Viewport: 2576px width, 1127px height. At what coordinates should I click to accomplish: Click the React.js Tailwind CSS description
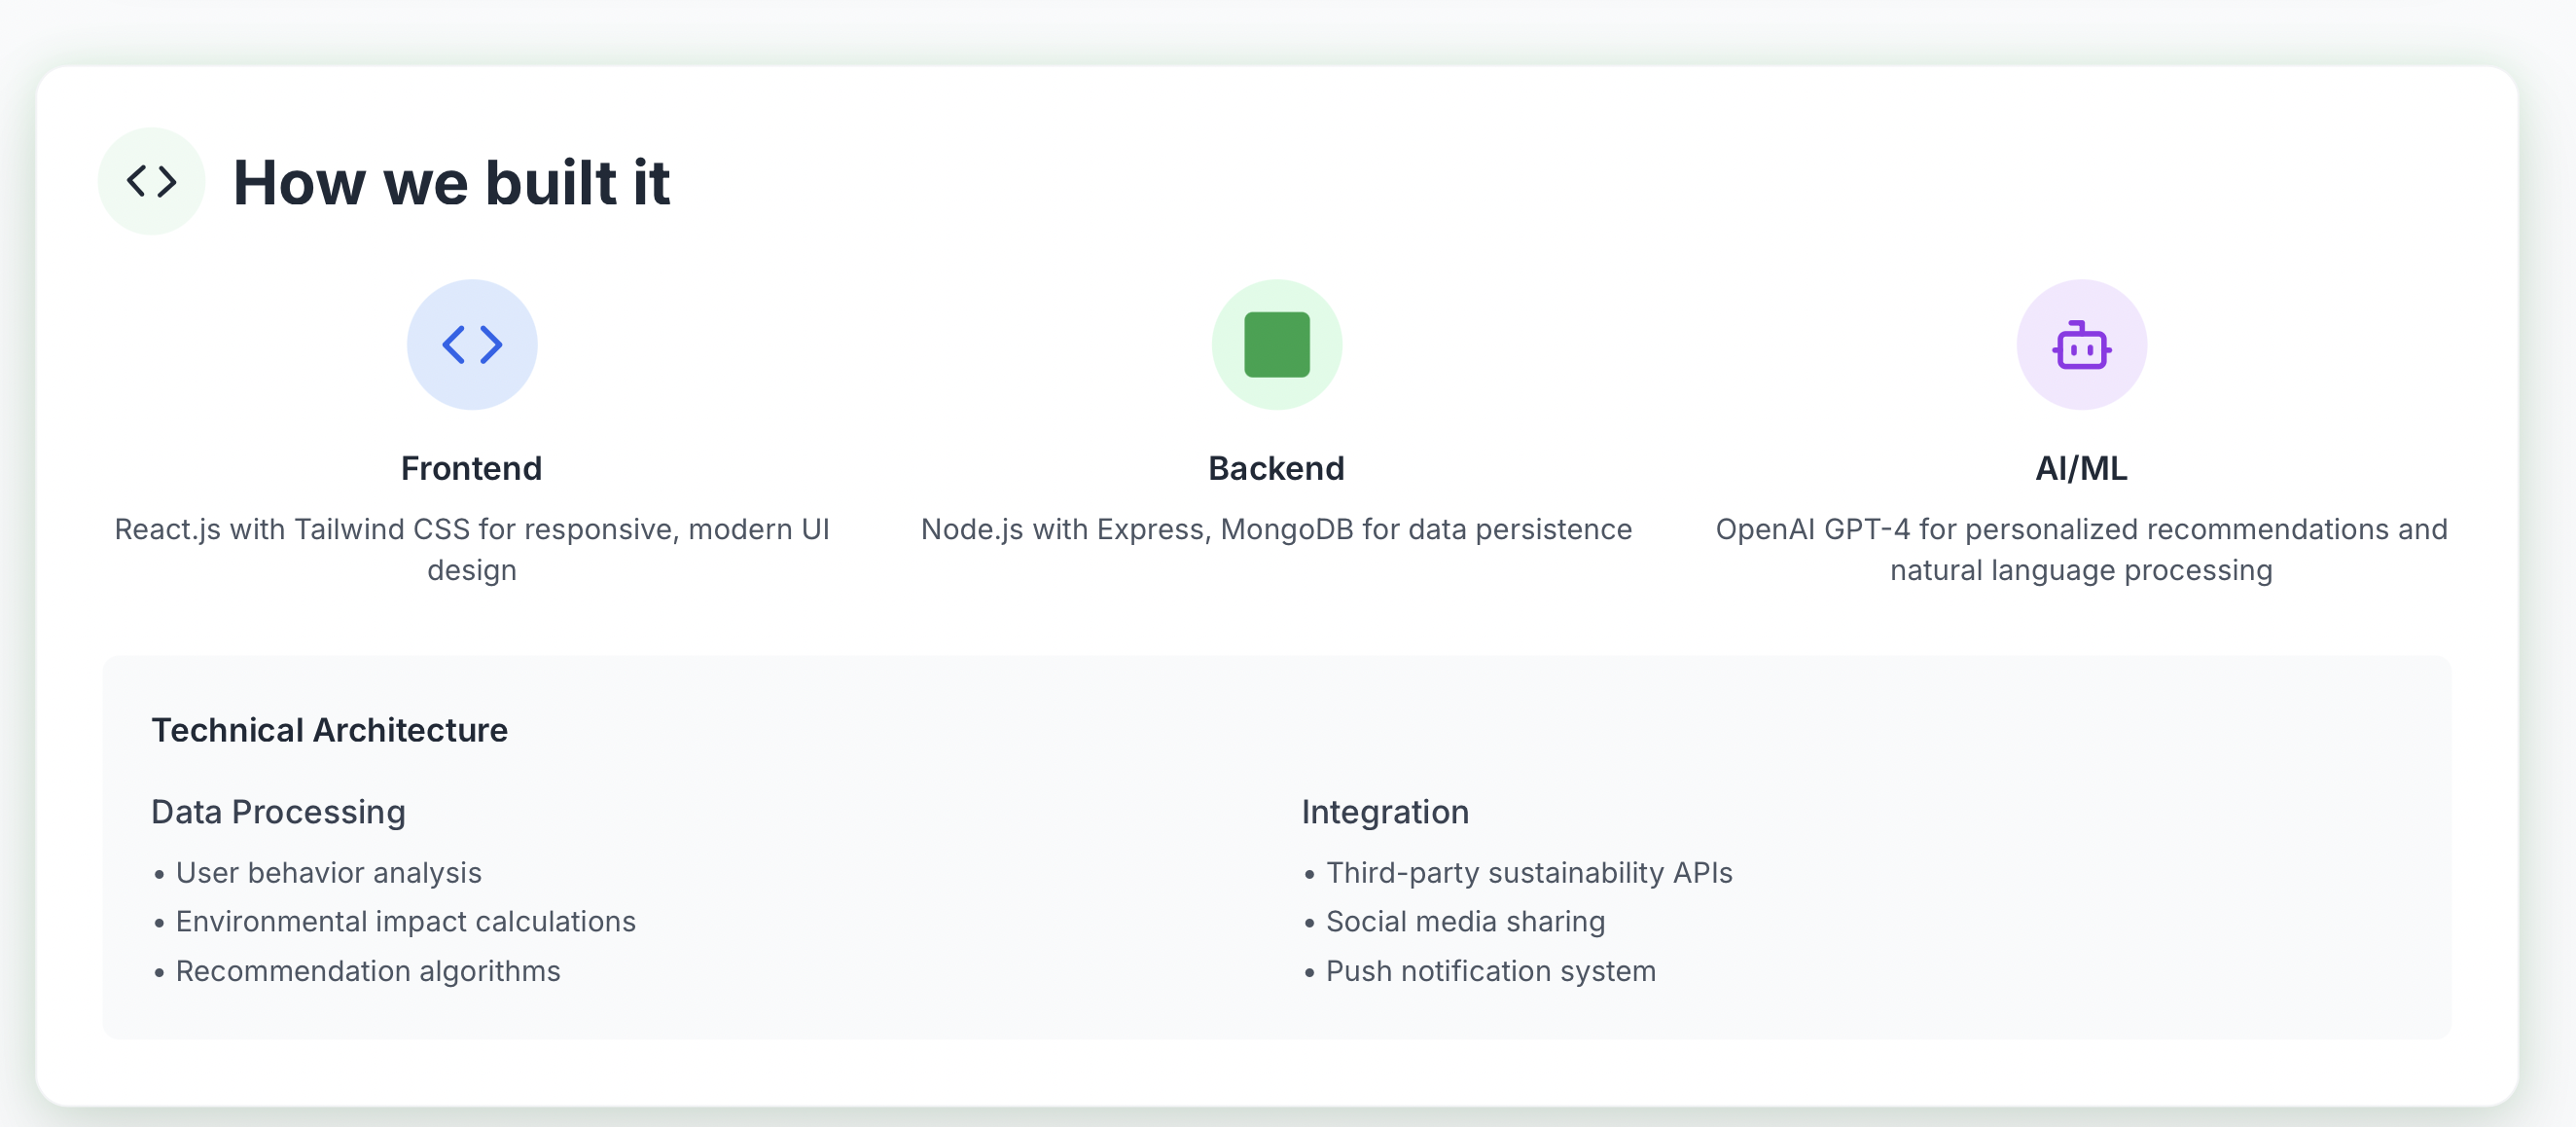(x=472, y=548)
